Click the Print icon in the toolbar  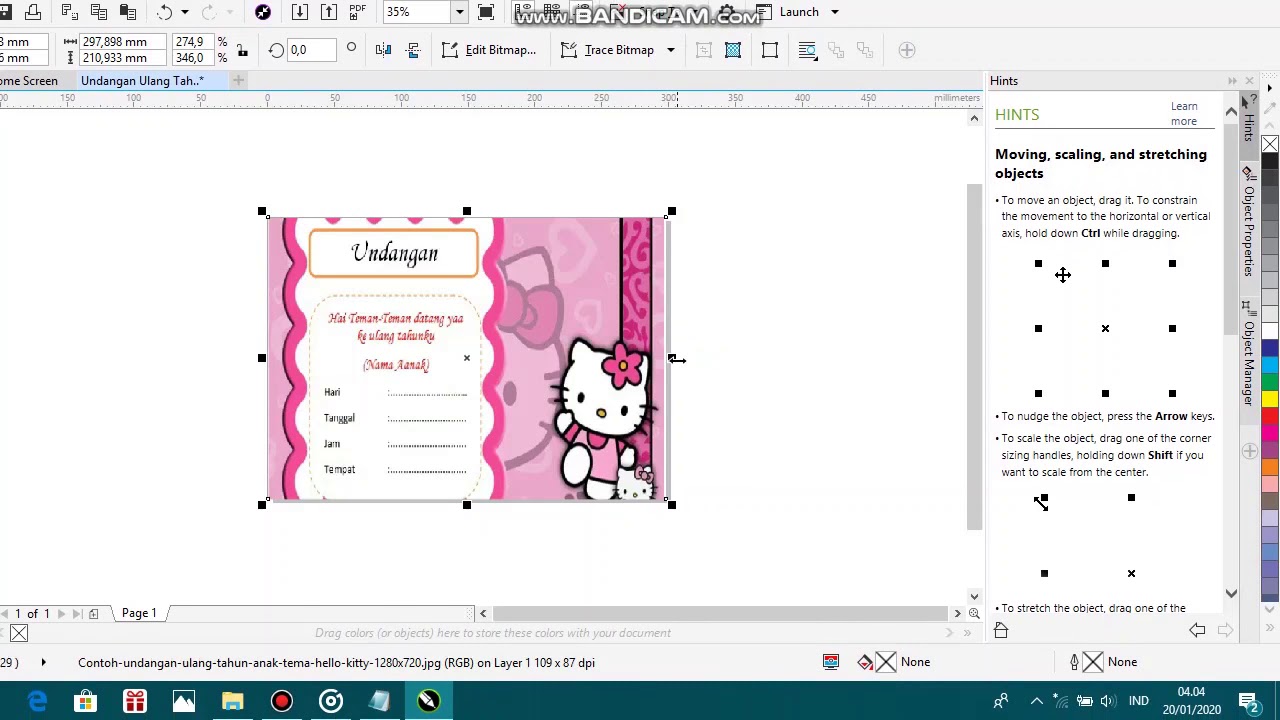point(33,12)
